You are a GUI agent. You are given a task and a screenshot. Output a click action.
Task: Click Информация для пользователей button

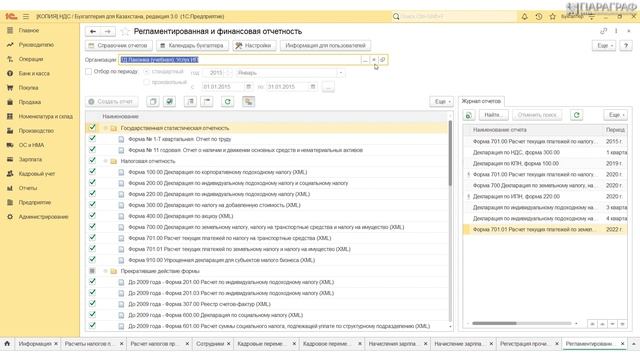[x=325, y=45]
